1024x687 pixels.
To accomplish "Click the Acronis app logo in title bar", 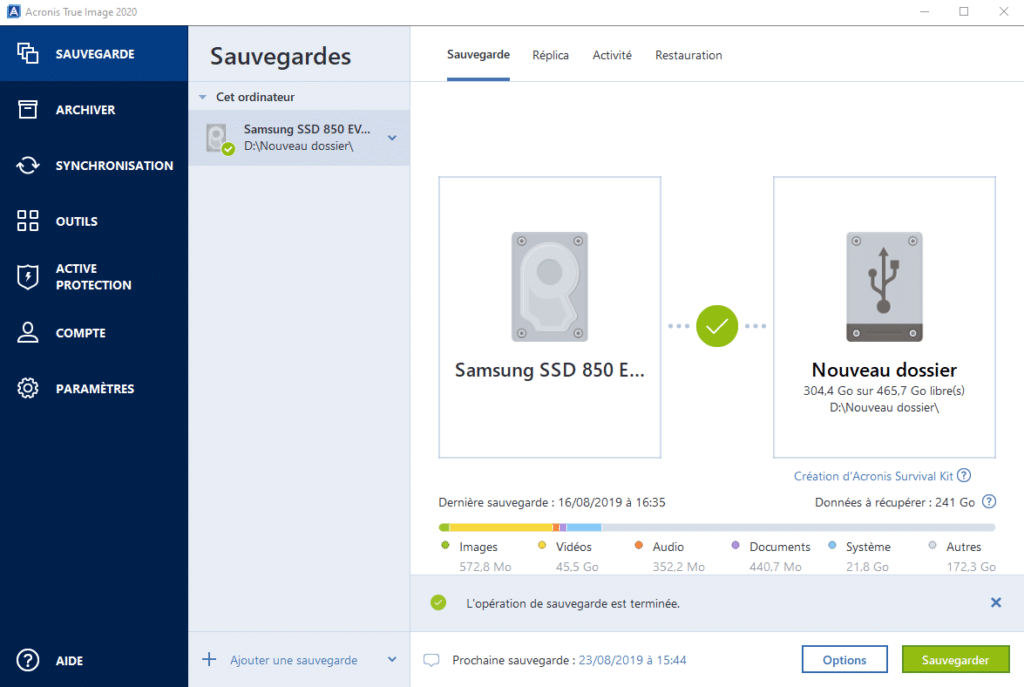I will 13,12.
